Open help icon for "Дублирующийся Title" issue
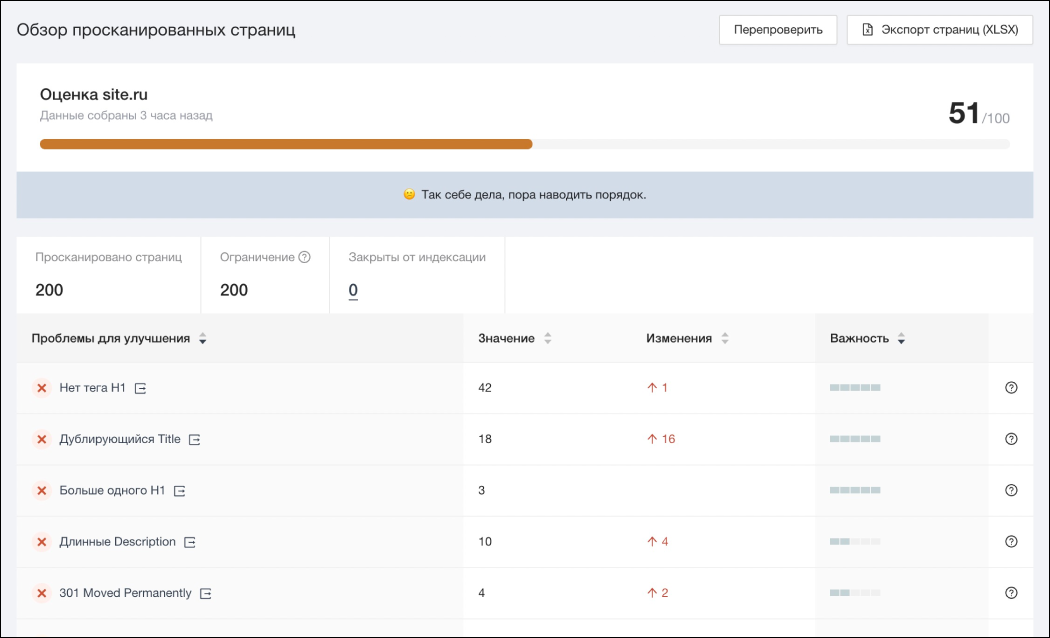 coord(1010,439)
